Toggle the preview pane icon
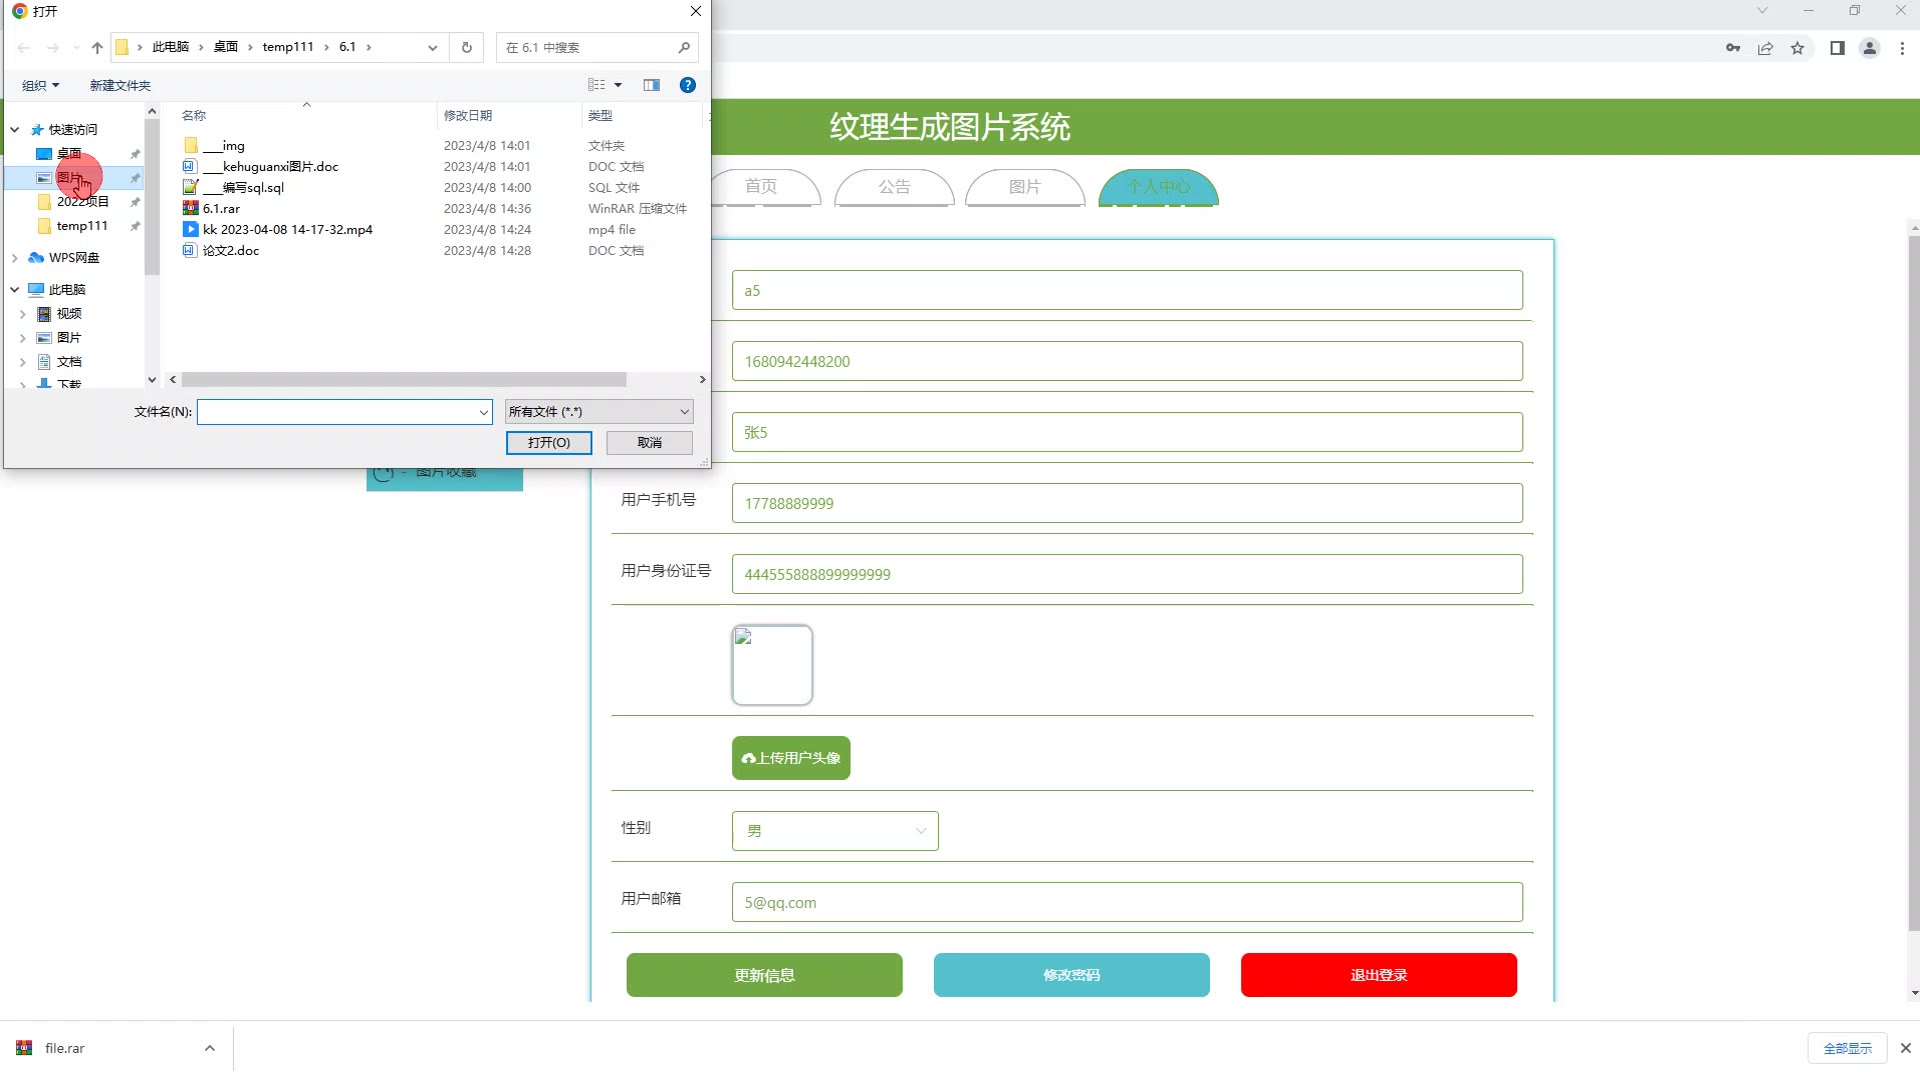Screen dimensions: 1920x1072 [651, 85]
